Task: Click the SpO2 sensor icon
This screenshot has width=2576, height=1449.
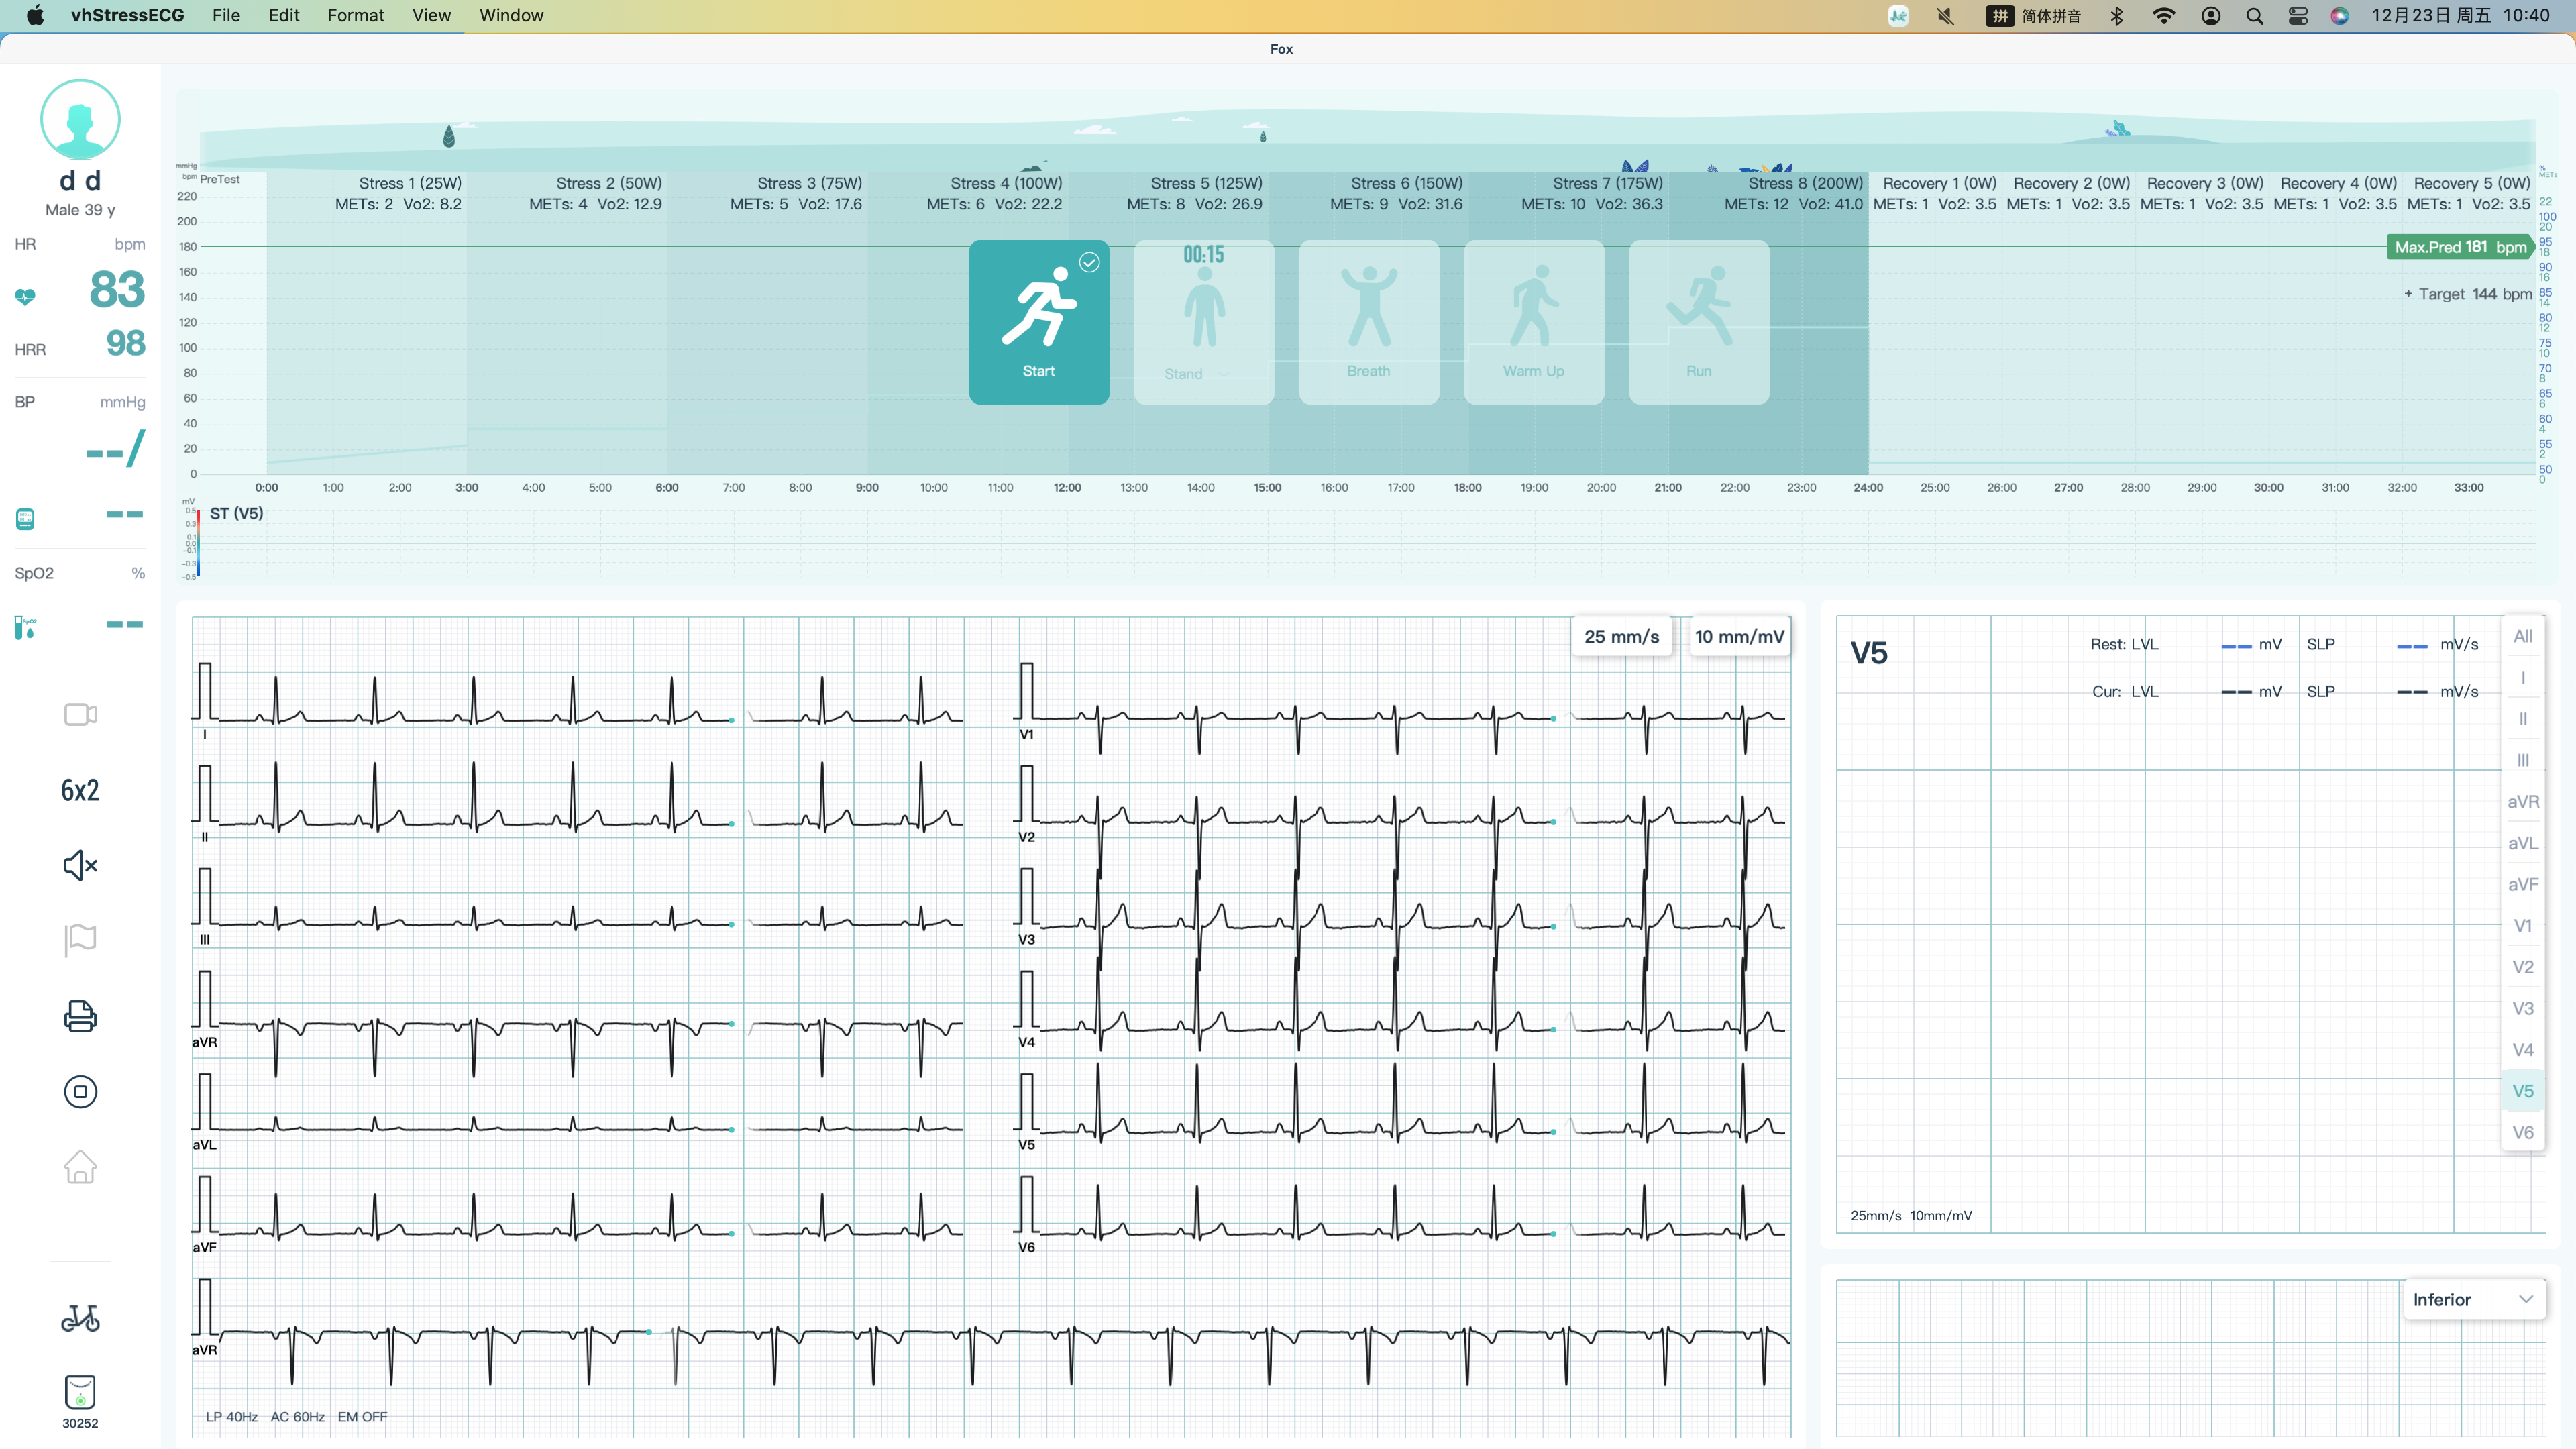Action: [x=26, y=627]
